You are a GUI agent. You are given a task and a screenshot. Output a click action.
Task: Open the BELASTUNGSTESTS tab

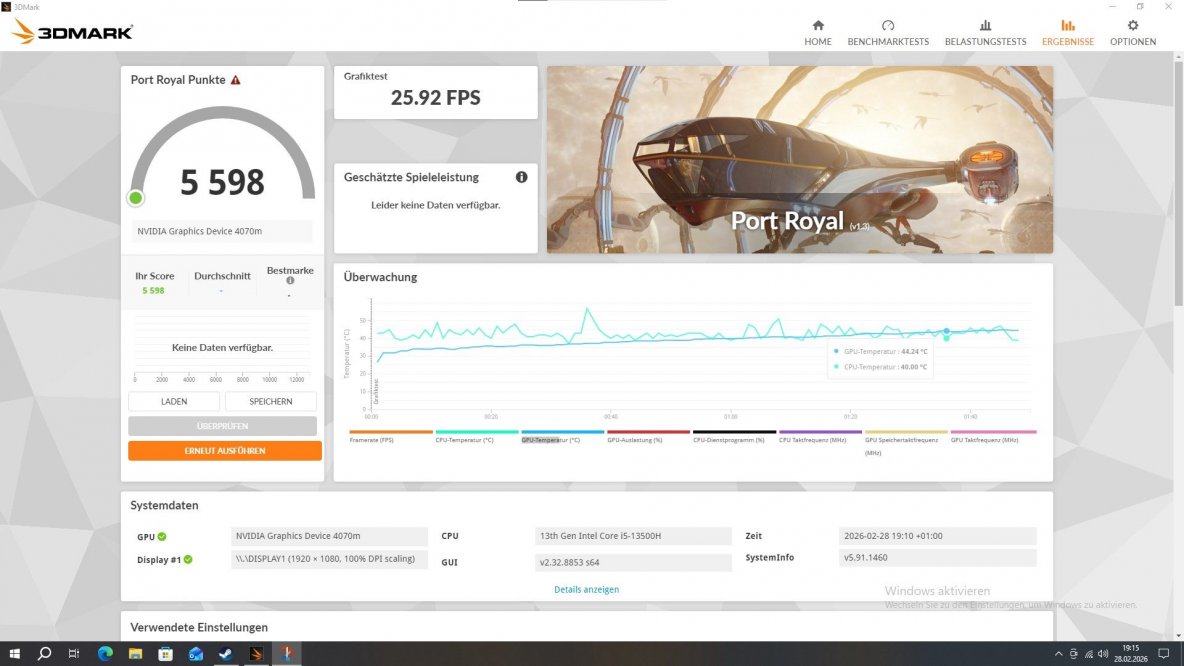pyautogui.click(x=985, y=33)
